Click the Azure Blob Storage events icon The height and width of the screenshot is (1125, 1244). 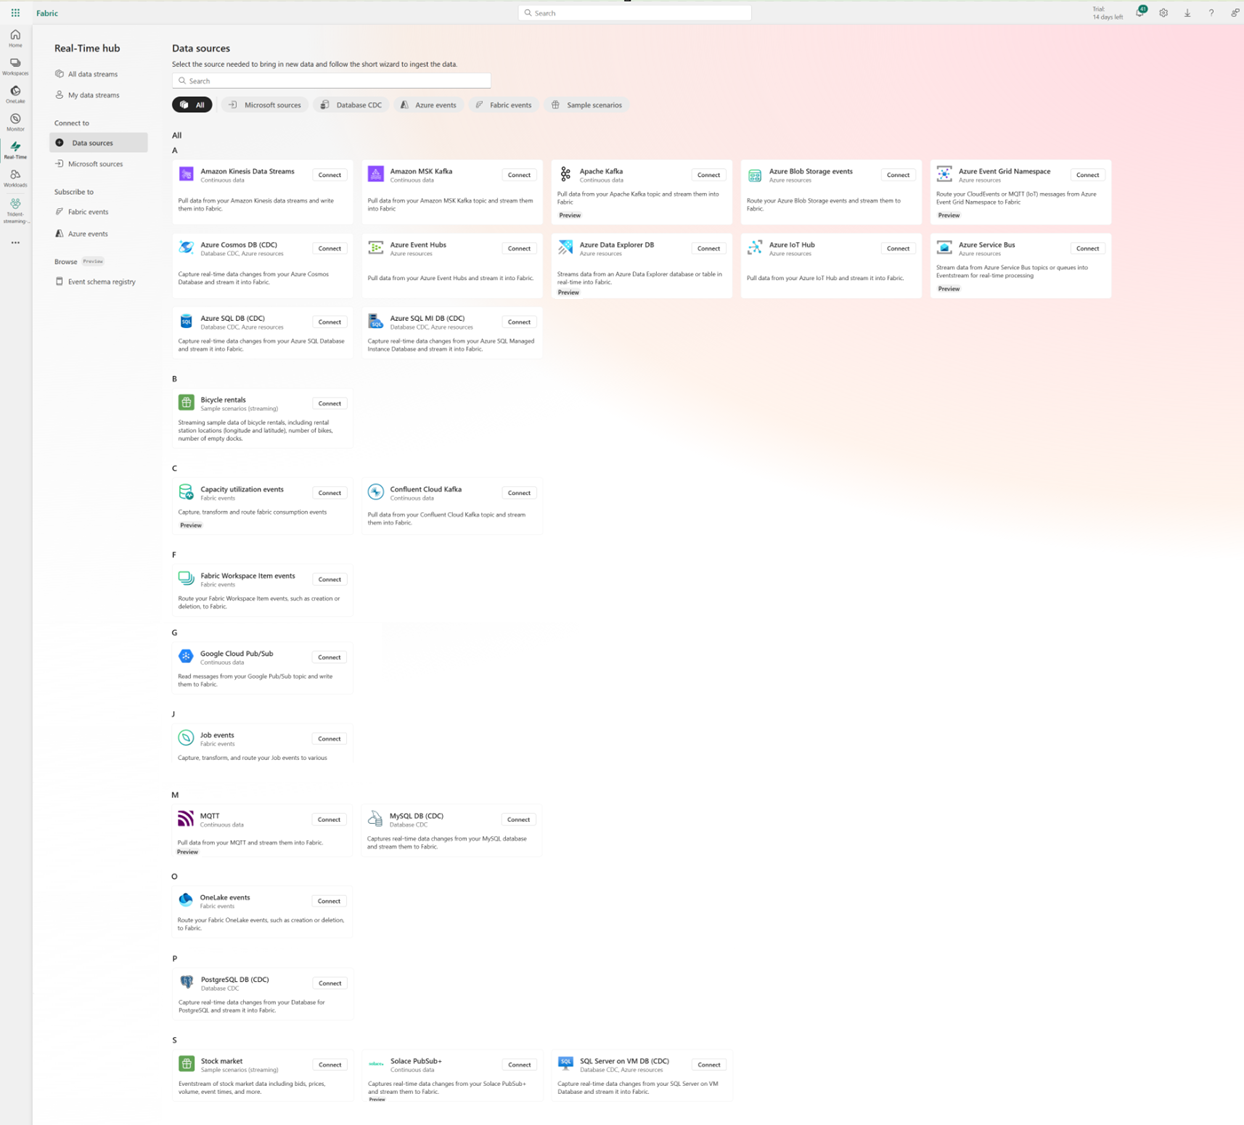755,175
